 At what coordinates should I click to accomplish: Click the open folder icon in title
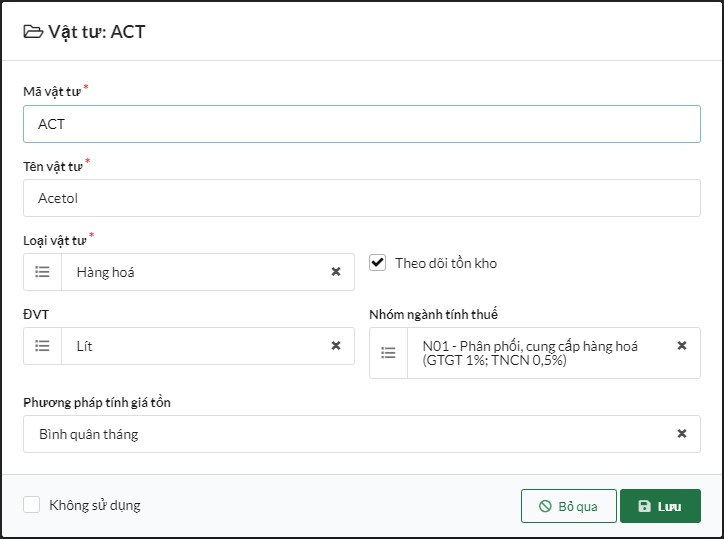(33, 32)
